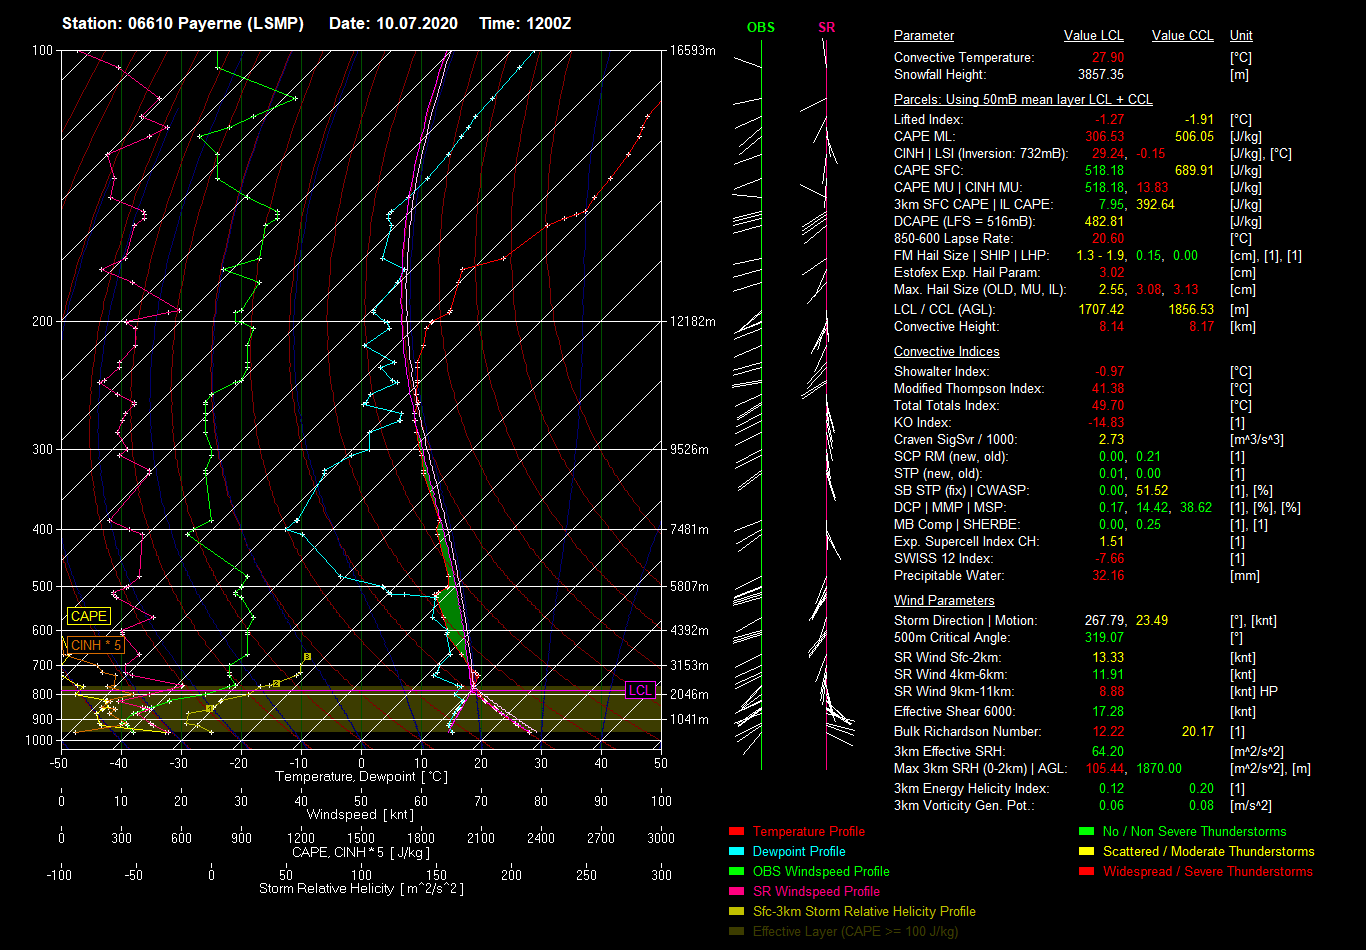
Task: Click the red Widespread / Severe Thunderstorms swatch
Action: 1087,872
